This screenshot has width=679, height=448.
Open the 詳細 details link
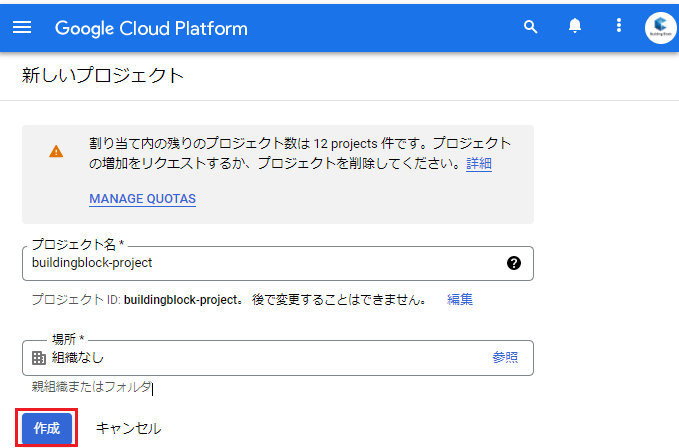pos(479,164)
